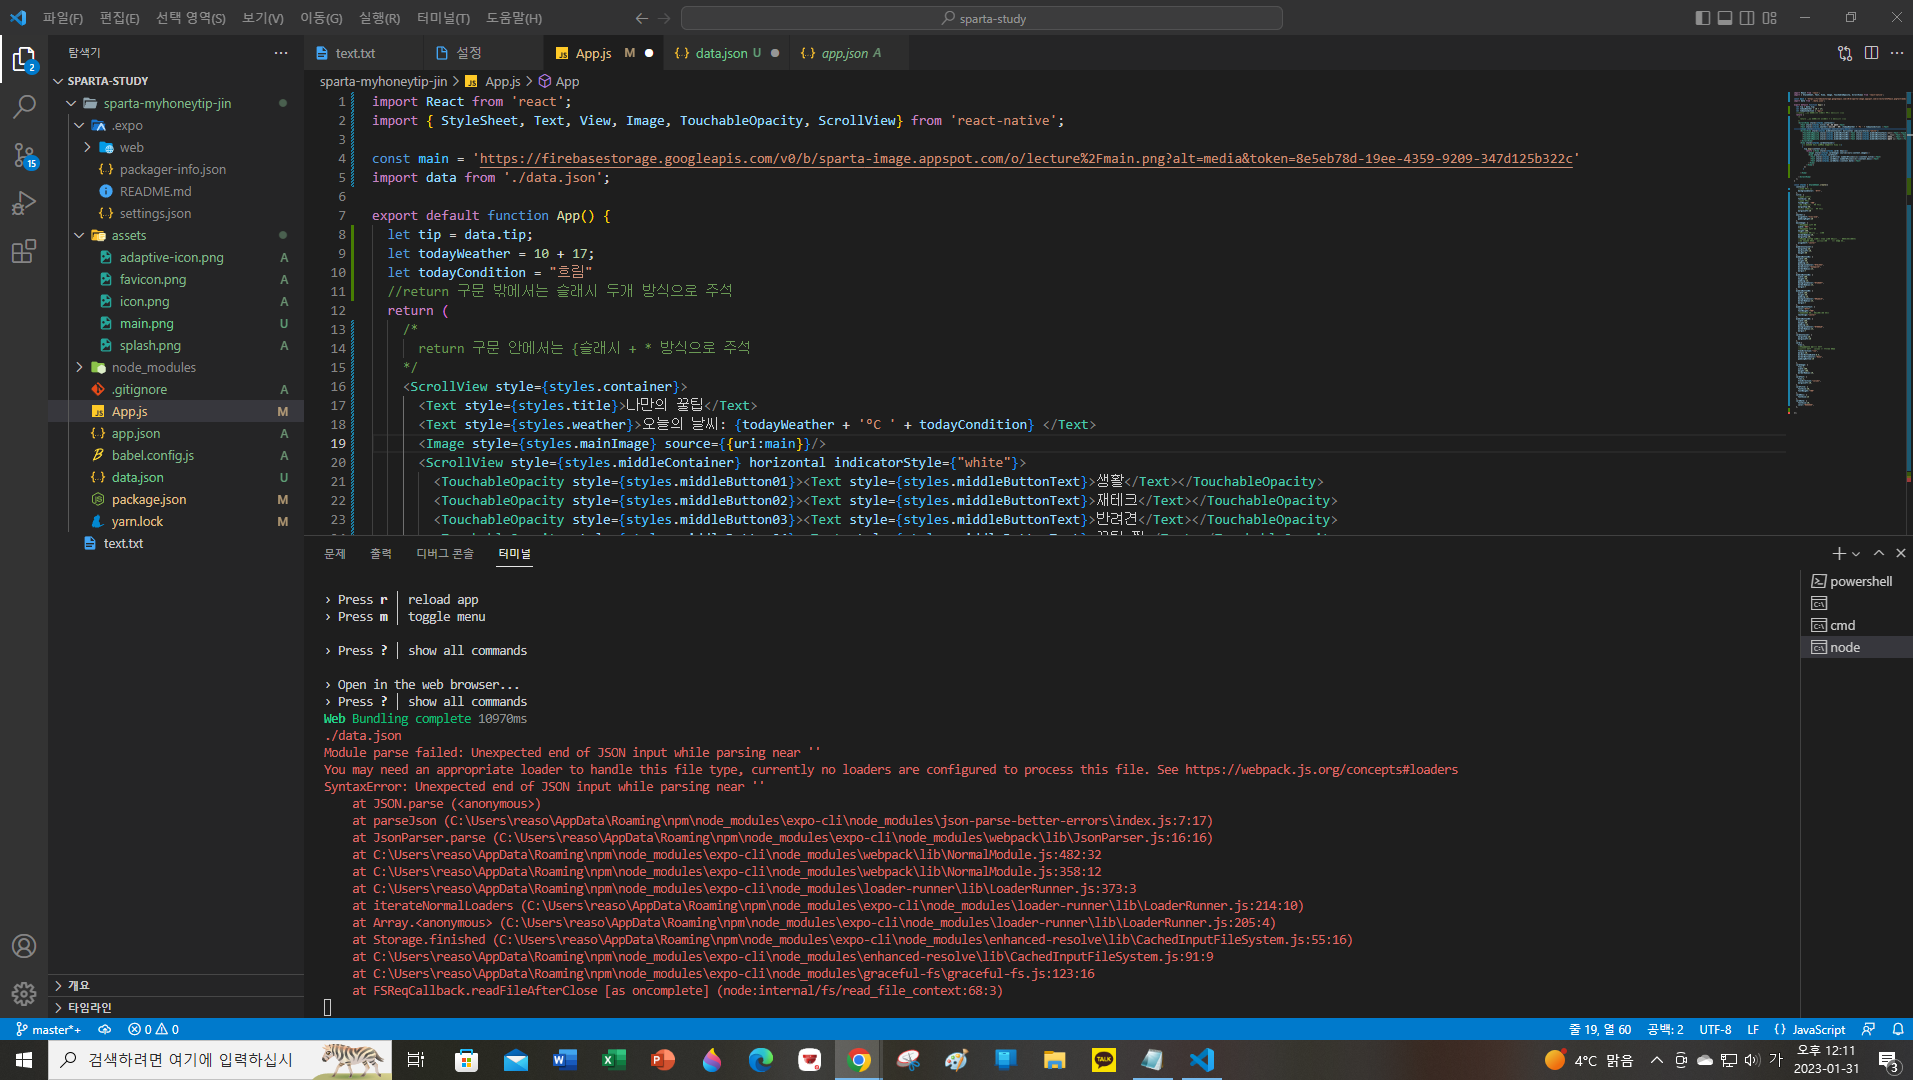The height and width of the screenshot is (1080, 1913).
Task: Go forward in navigation history
Action: pos(665,18)
